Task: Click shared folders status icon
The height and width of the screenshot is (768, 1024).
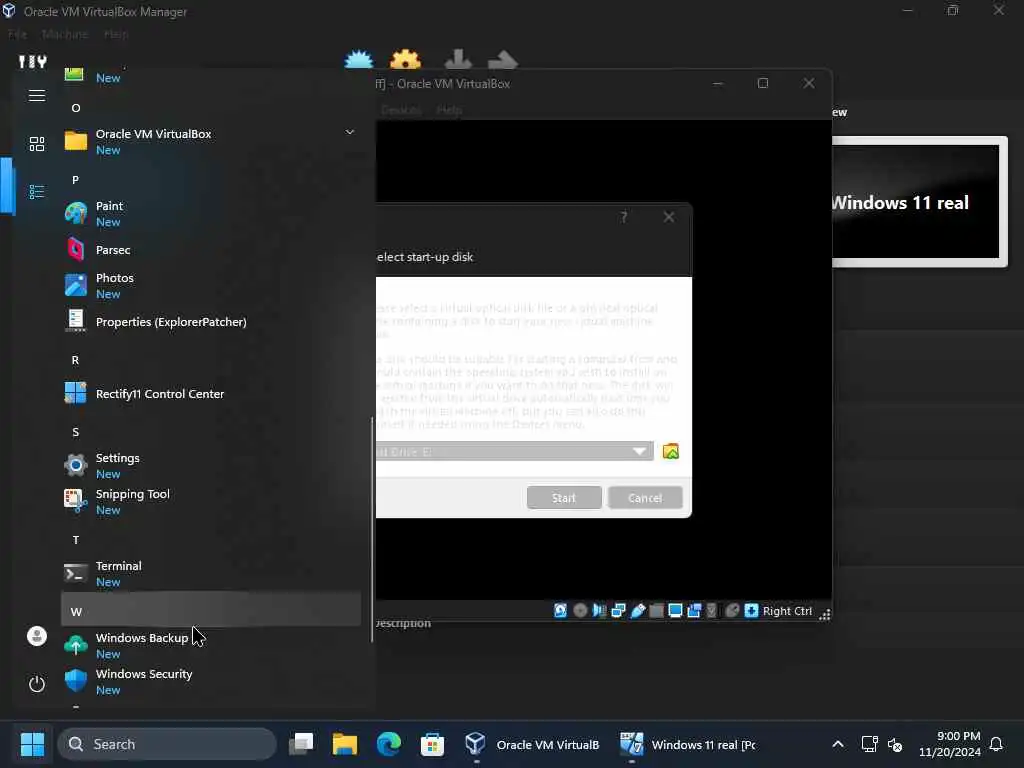Action: [x=656, y=611]
